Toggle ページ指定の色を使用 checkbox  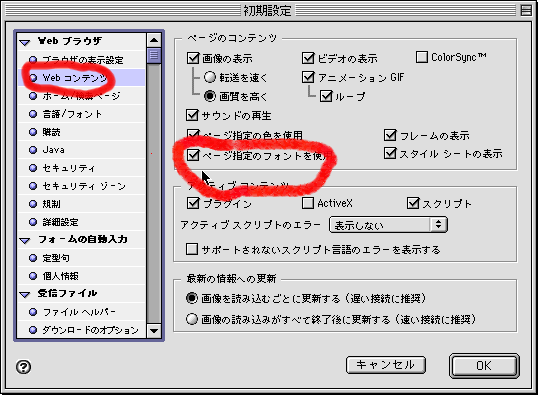pyautogui.click(x=193, y=134)
